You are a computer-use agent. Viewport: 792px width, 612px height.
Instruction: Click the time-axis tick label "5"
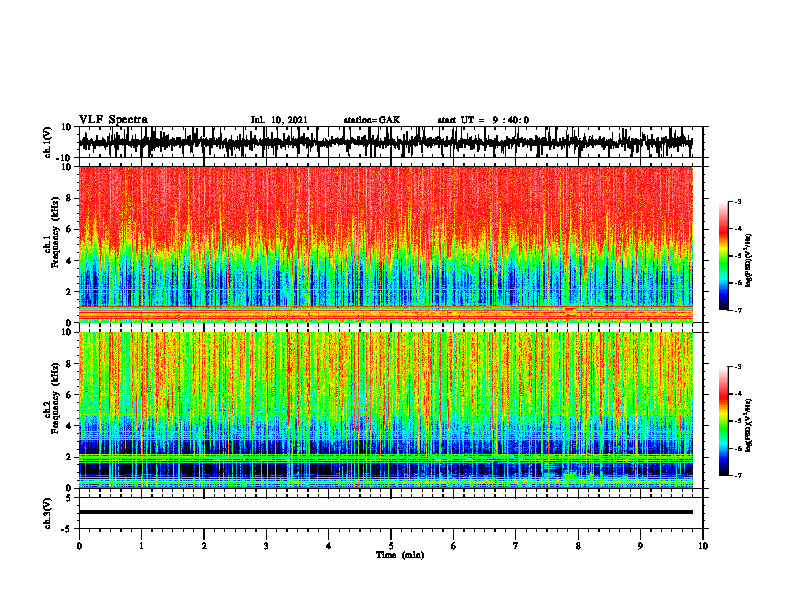[x=391, y=546]
